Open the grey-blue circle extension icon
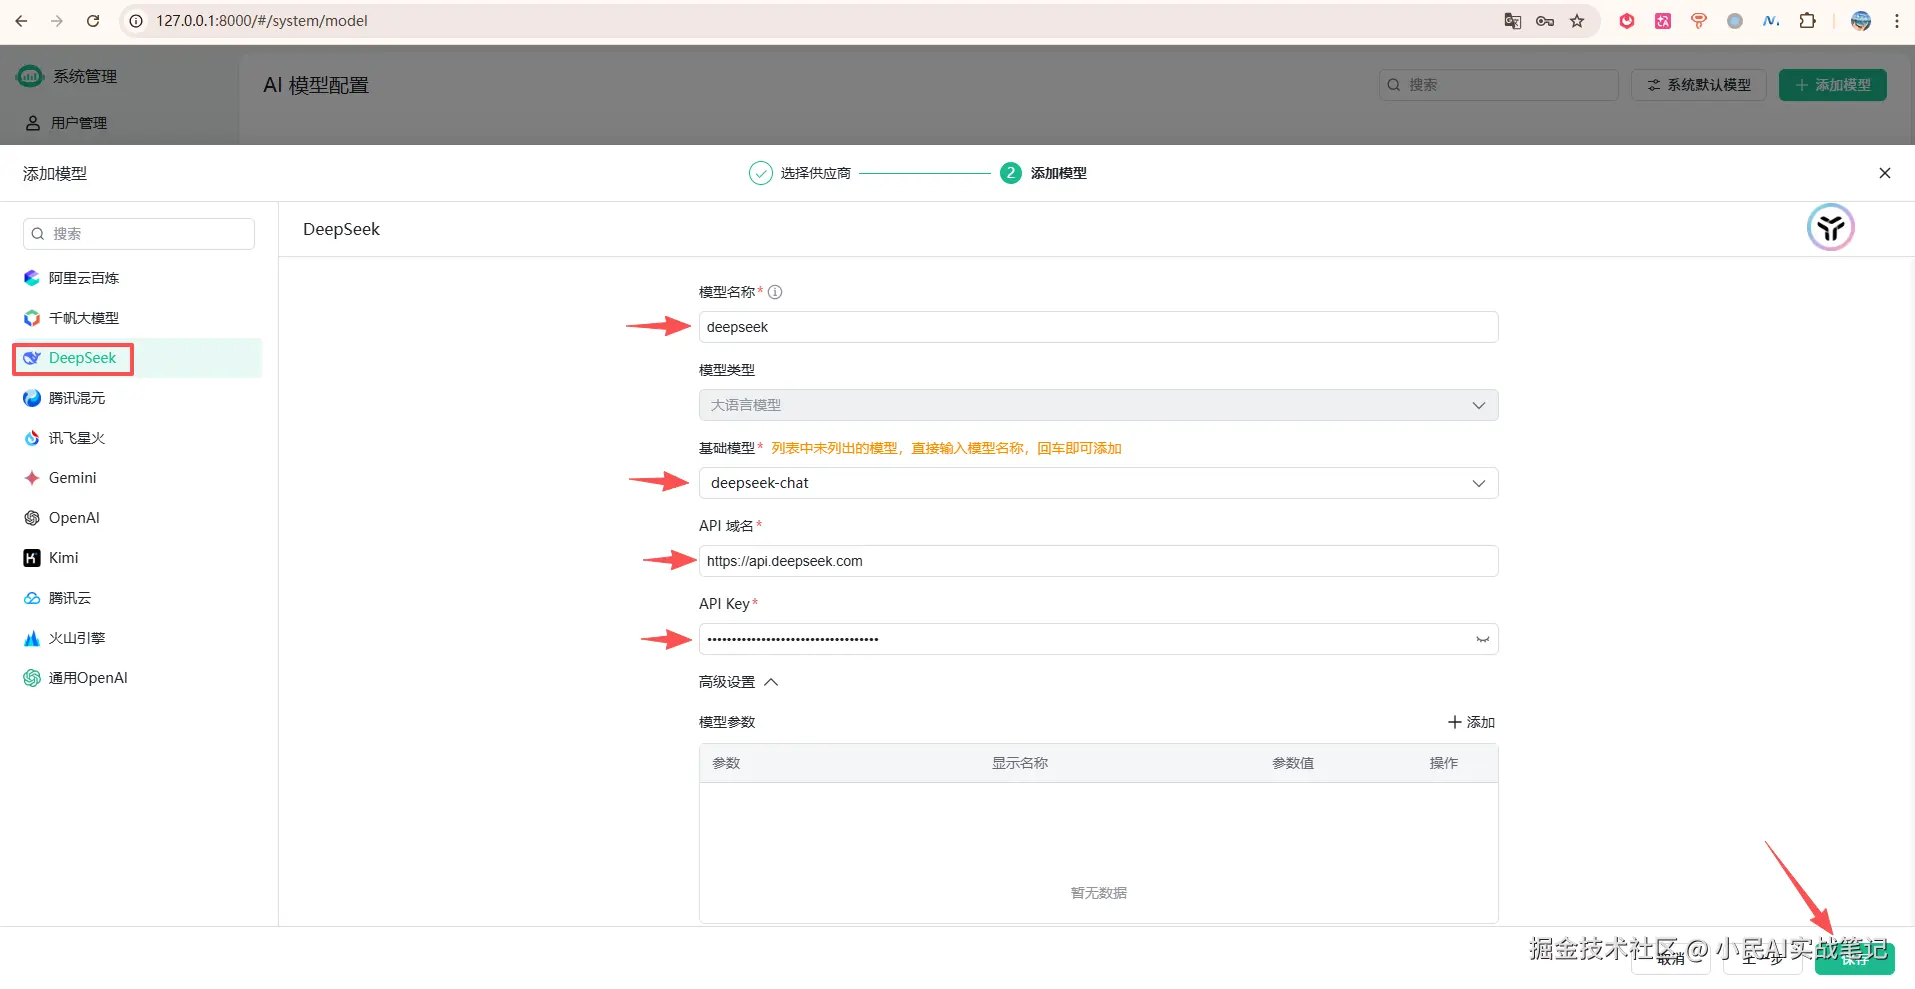Screen dimensions: 1915x989 1735,21
